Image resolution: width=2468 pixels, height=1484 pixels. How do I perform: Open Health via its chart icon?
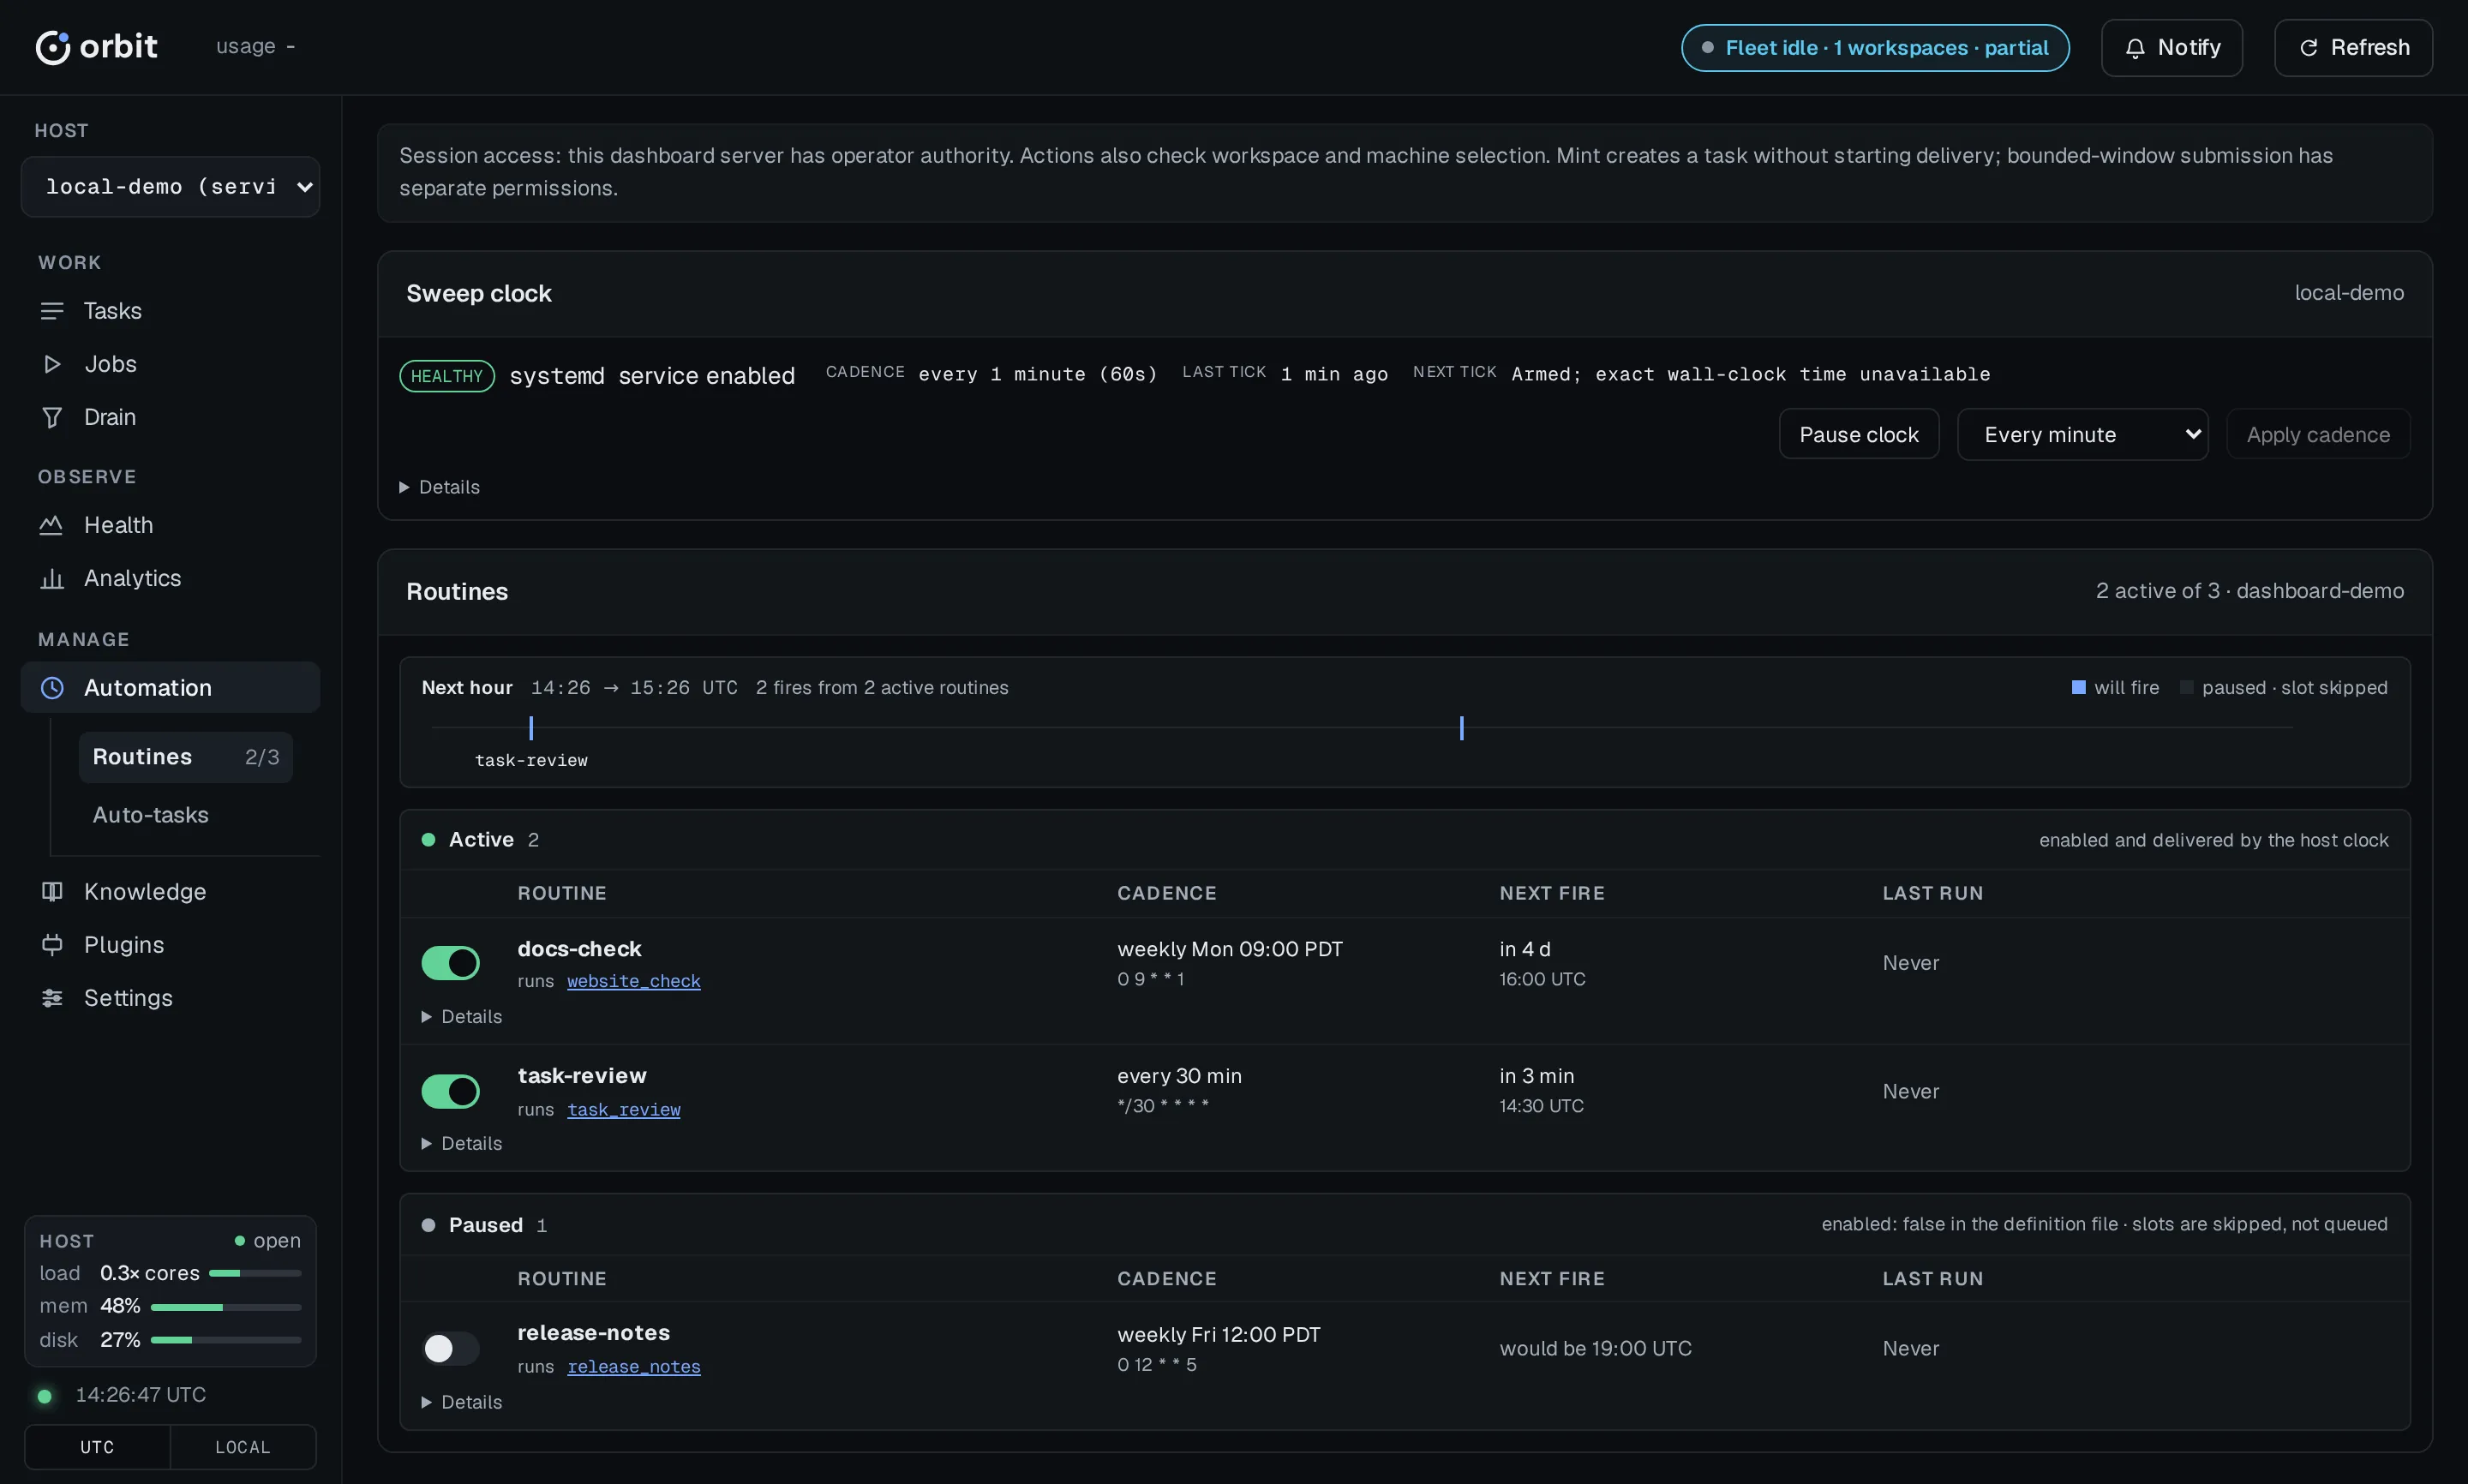click(51, 525)
